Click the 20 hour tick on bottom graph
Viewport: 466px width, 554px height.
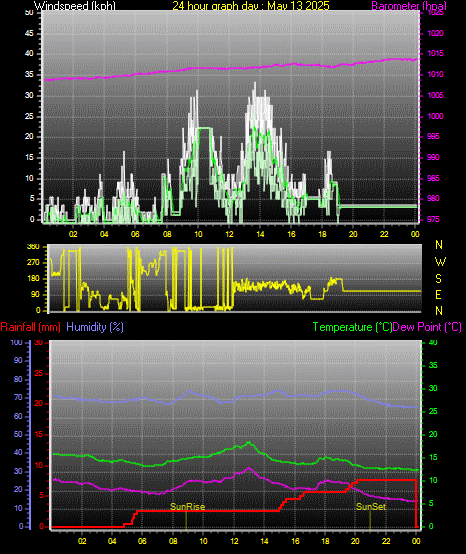[355, 541]
